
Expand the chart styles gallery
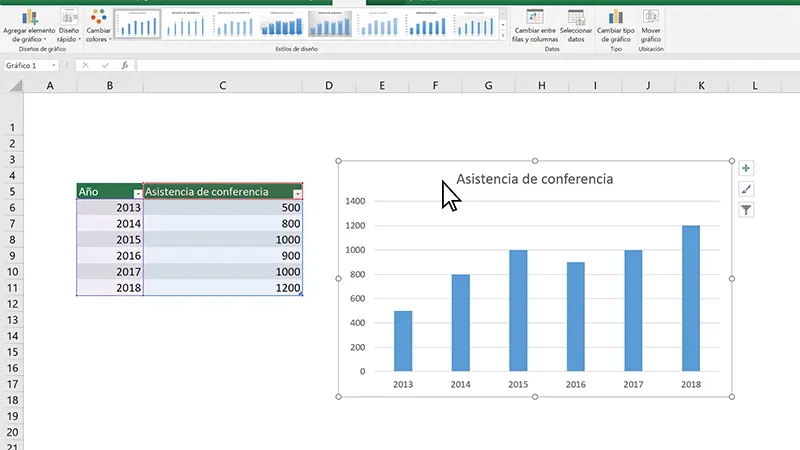pyautogui.click(x=502, y=34)
